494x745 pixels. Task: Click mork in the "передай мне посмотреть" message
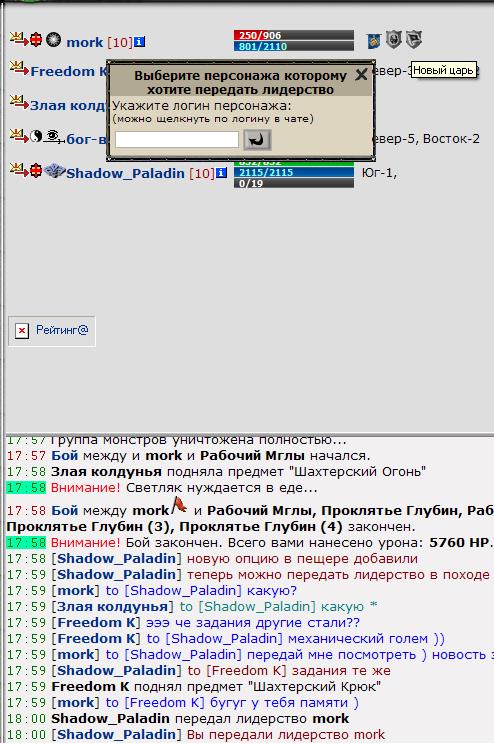pyautogui.click(x=76, y=655)
